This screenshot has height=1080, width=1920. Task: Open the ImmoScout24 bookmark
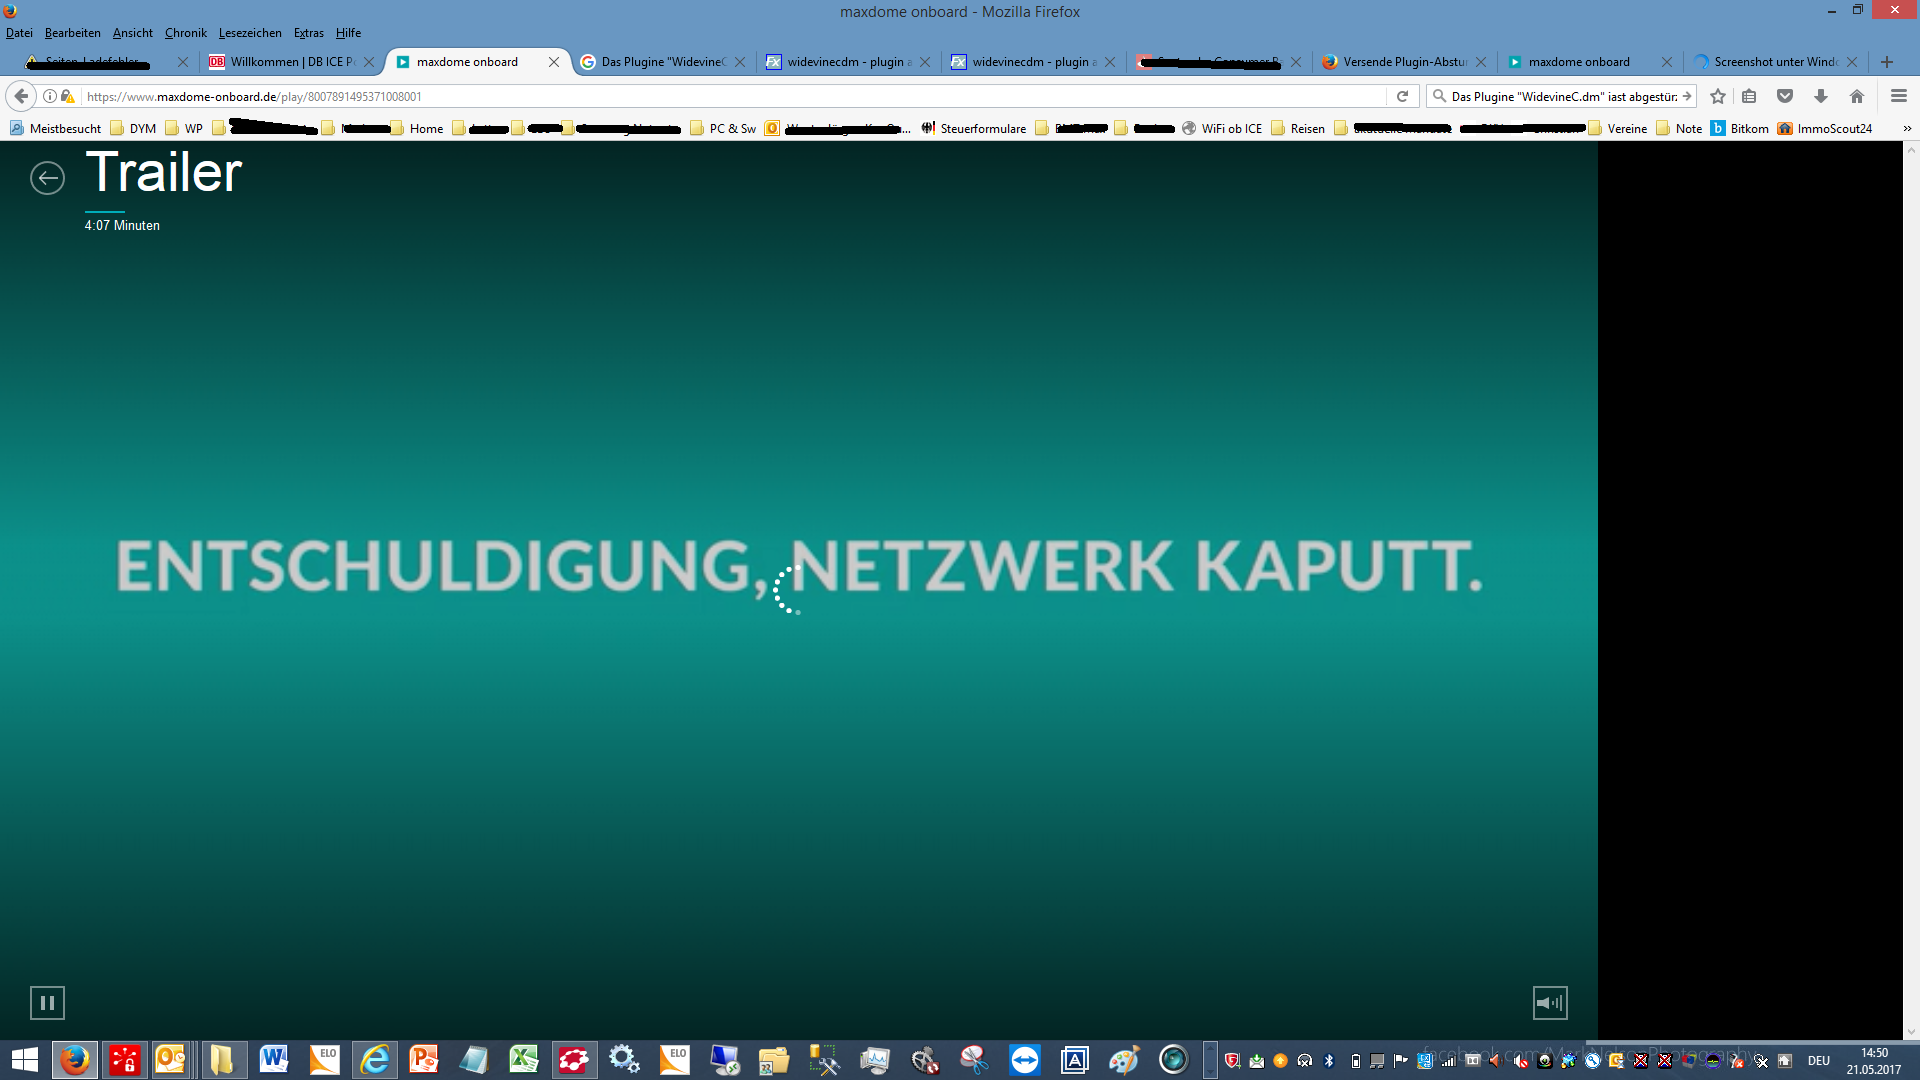[x=1825, y=128]
